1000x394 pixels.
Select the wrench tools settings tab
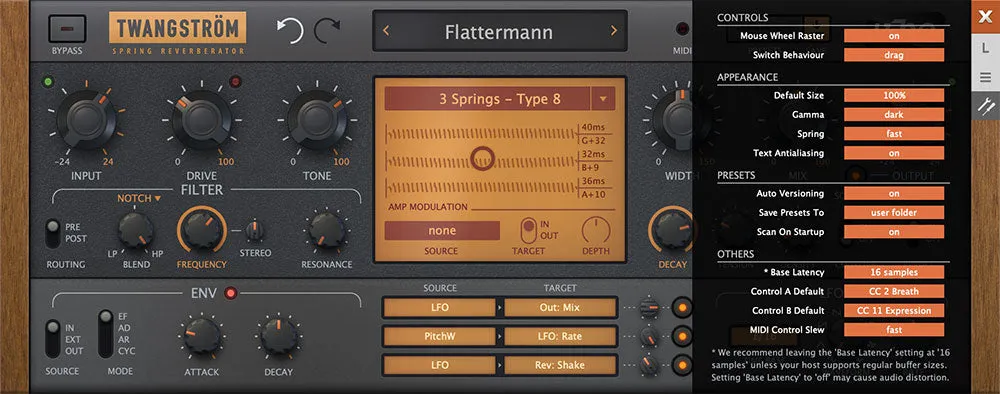(985, 105)
